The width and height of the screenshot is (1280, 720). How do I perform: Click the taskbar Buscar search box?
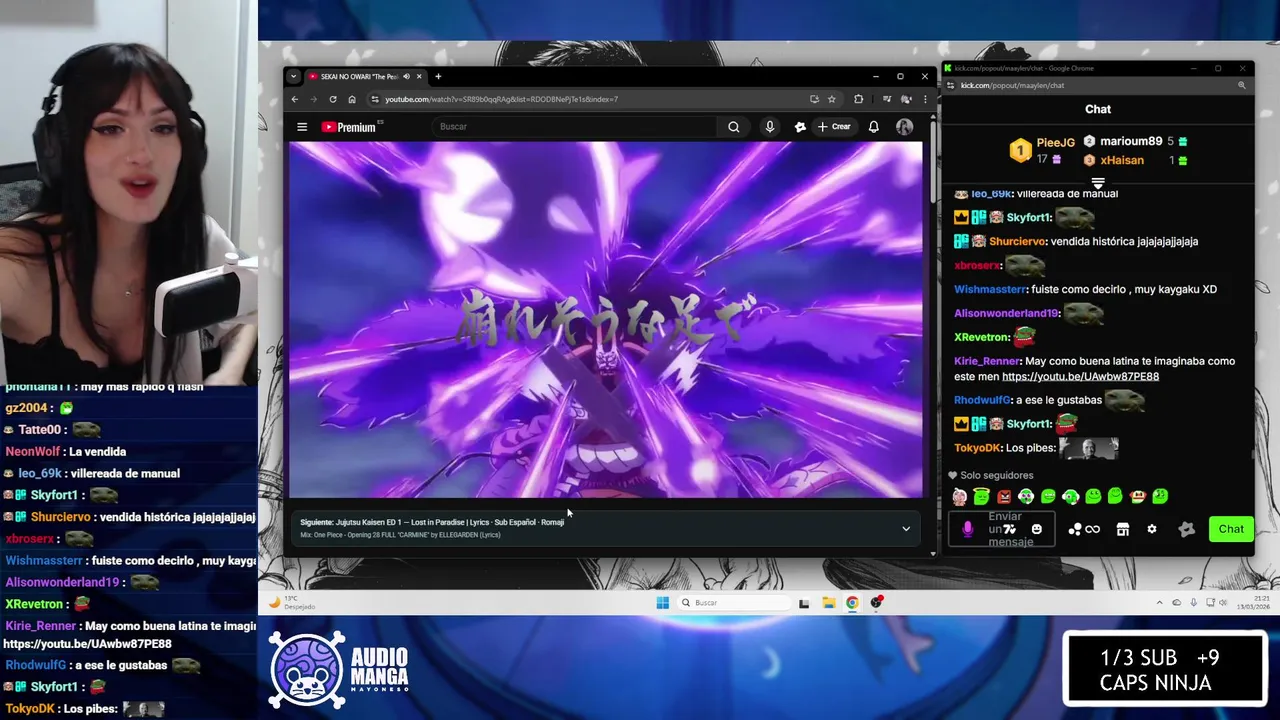point(732,603)
